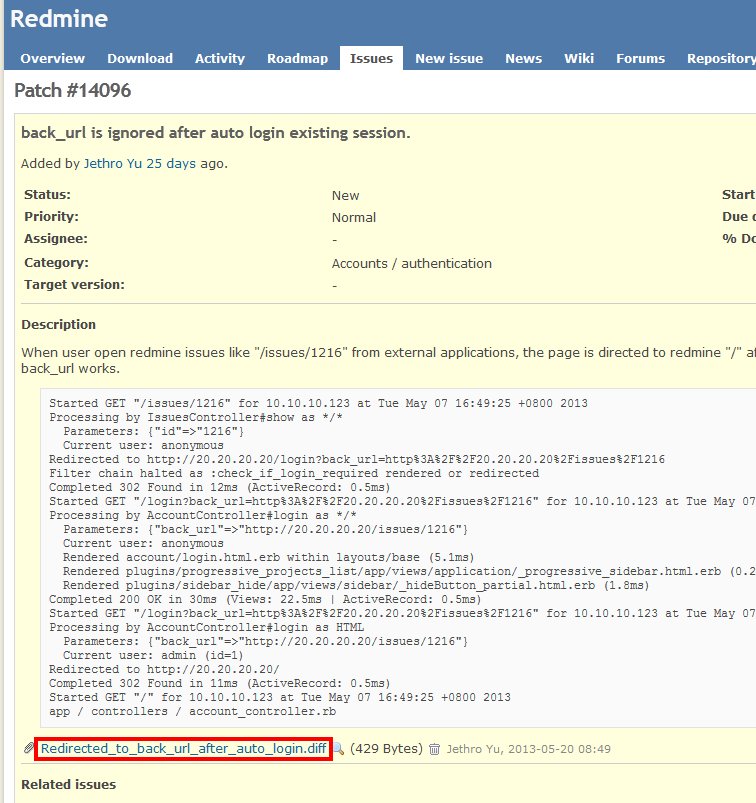Viewport: 756px width, 803px height.
Task: Select the Issues tab
Action: [x=371, y=58]
